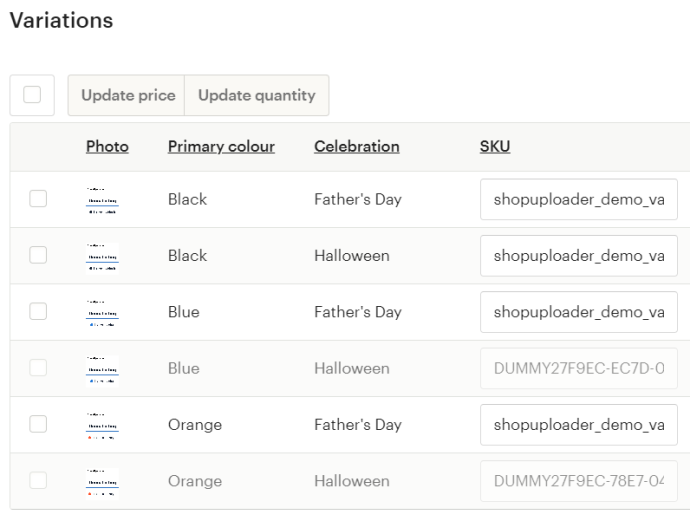Tick the select-all variations checkbox
Viewport: 690px width, 521px height.
(x=32, y=95)
